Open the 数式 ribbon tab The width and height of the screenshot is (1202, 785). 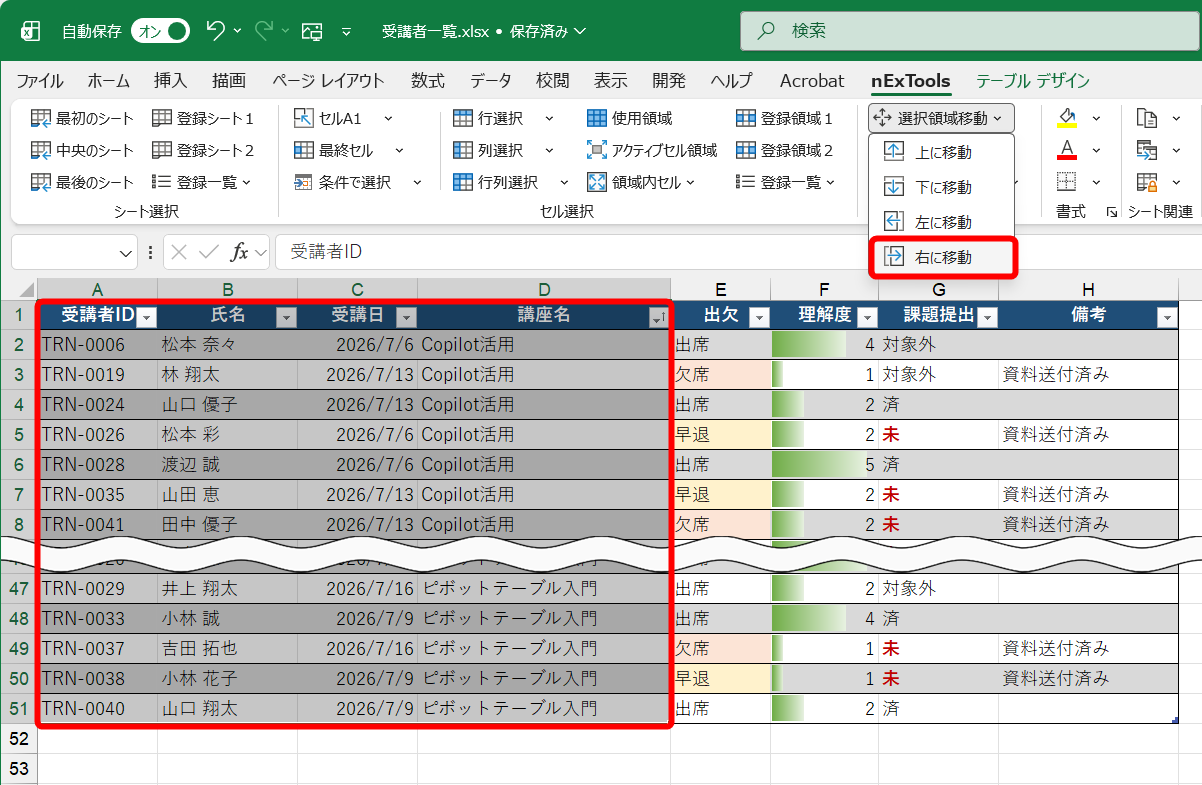pyautogui.click(x=428, y=81)
